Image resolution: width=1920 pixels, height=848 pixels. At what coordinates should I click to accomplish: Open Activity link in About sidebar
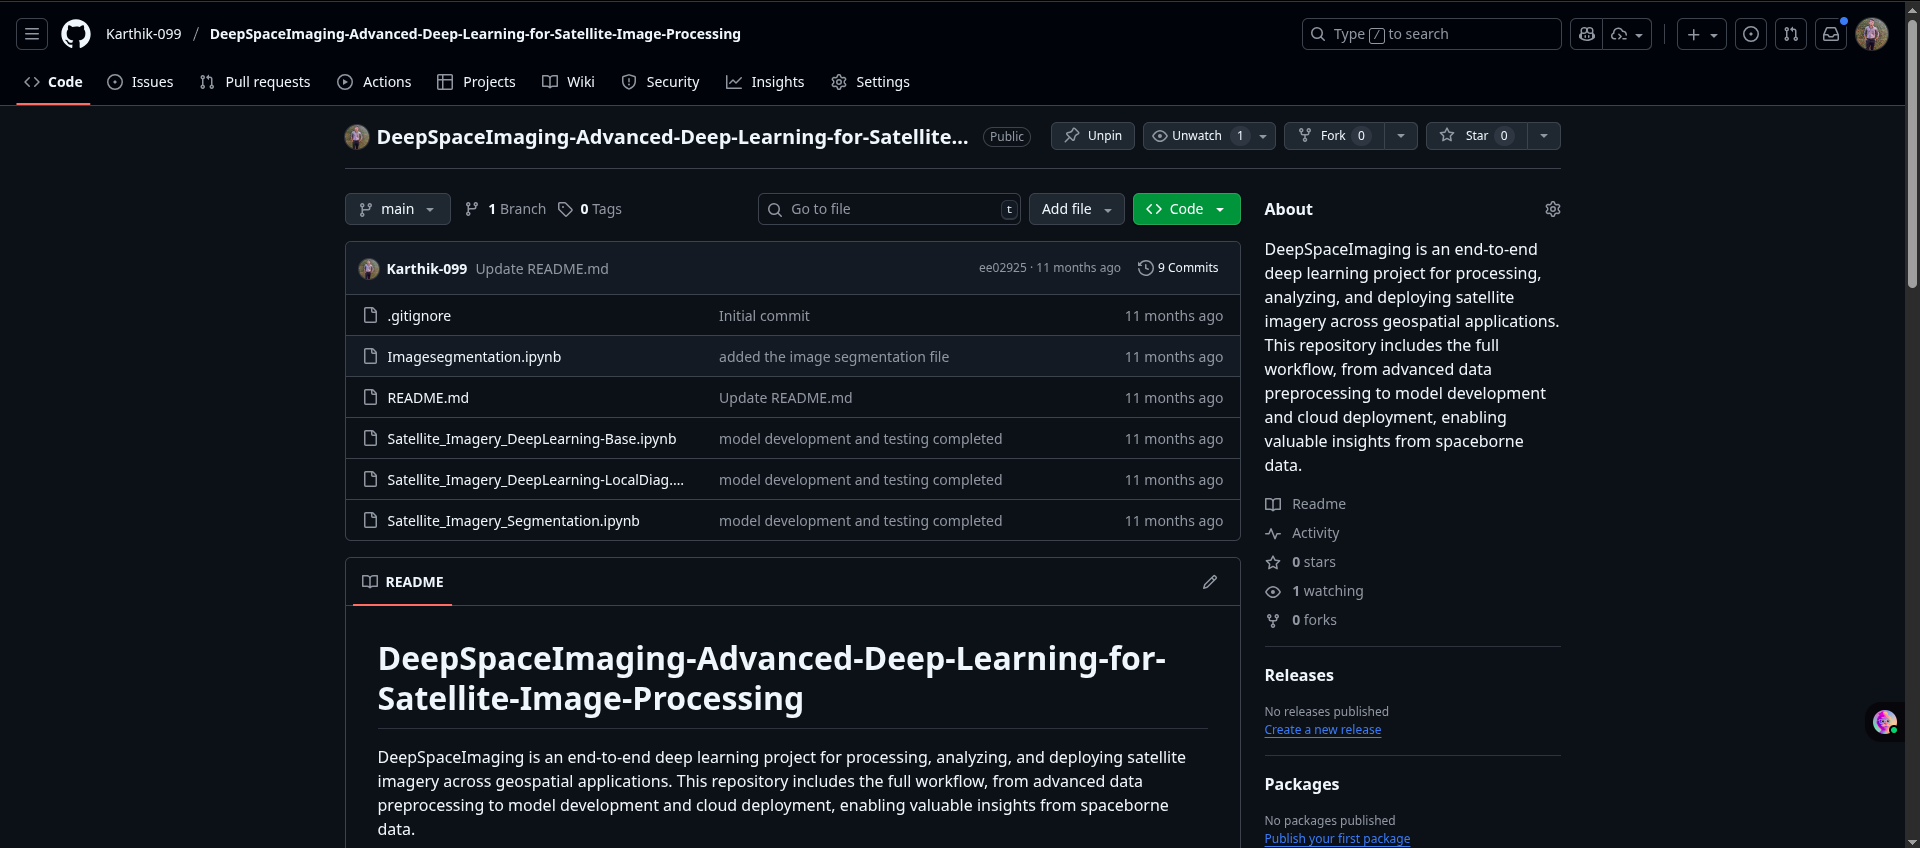click(x=1302, y=533)
